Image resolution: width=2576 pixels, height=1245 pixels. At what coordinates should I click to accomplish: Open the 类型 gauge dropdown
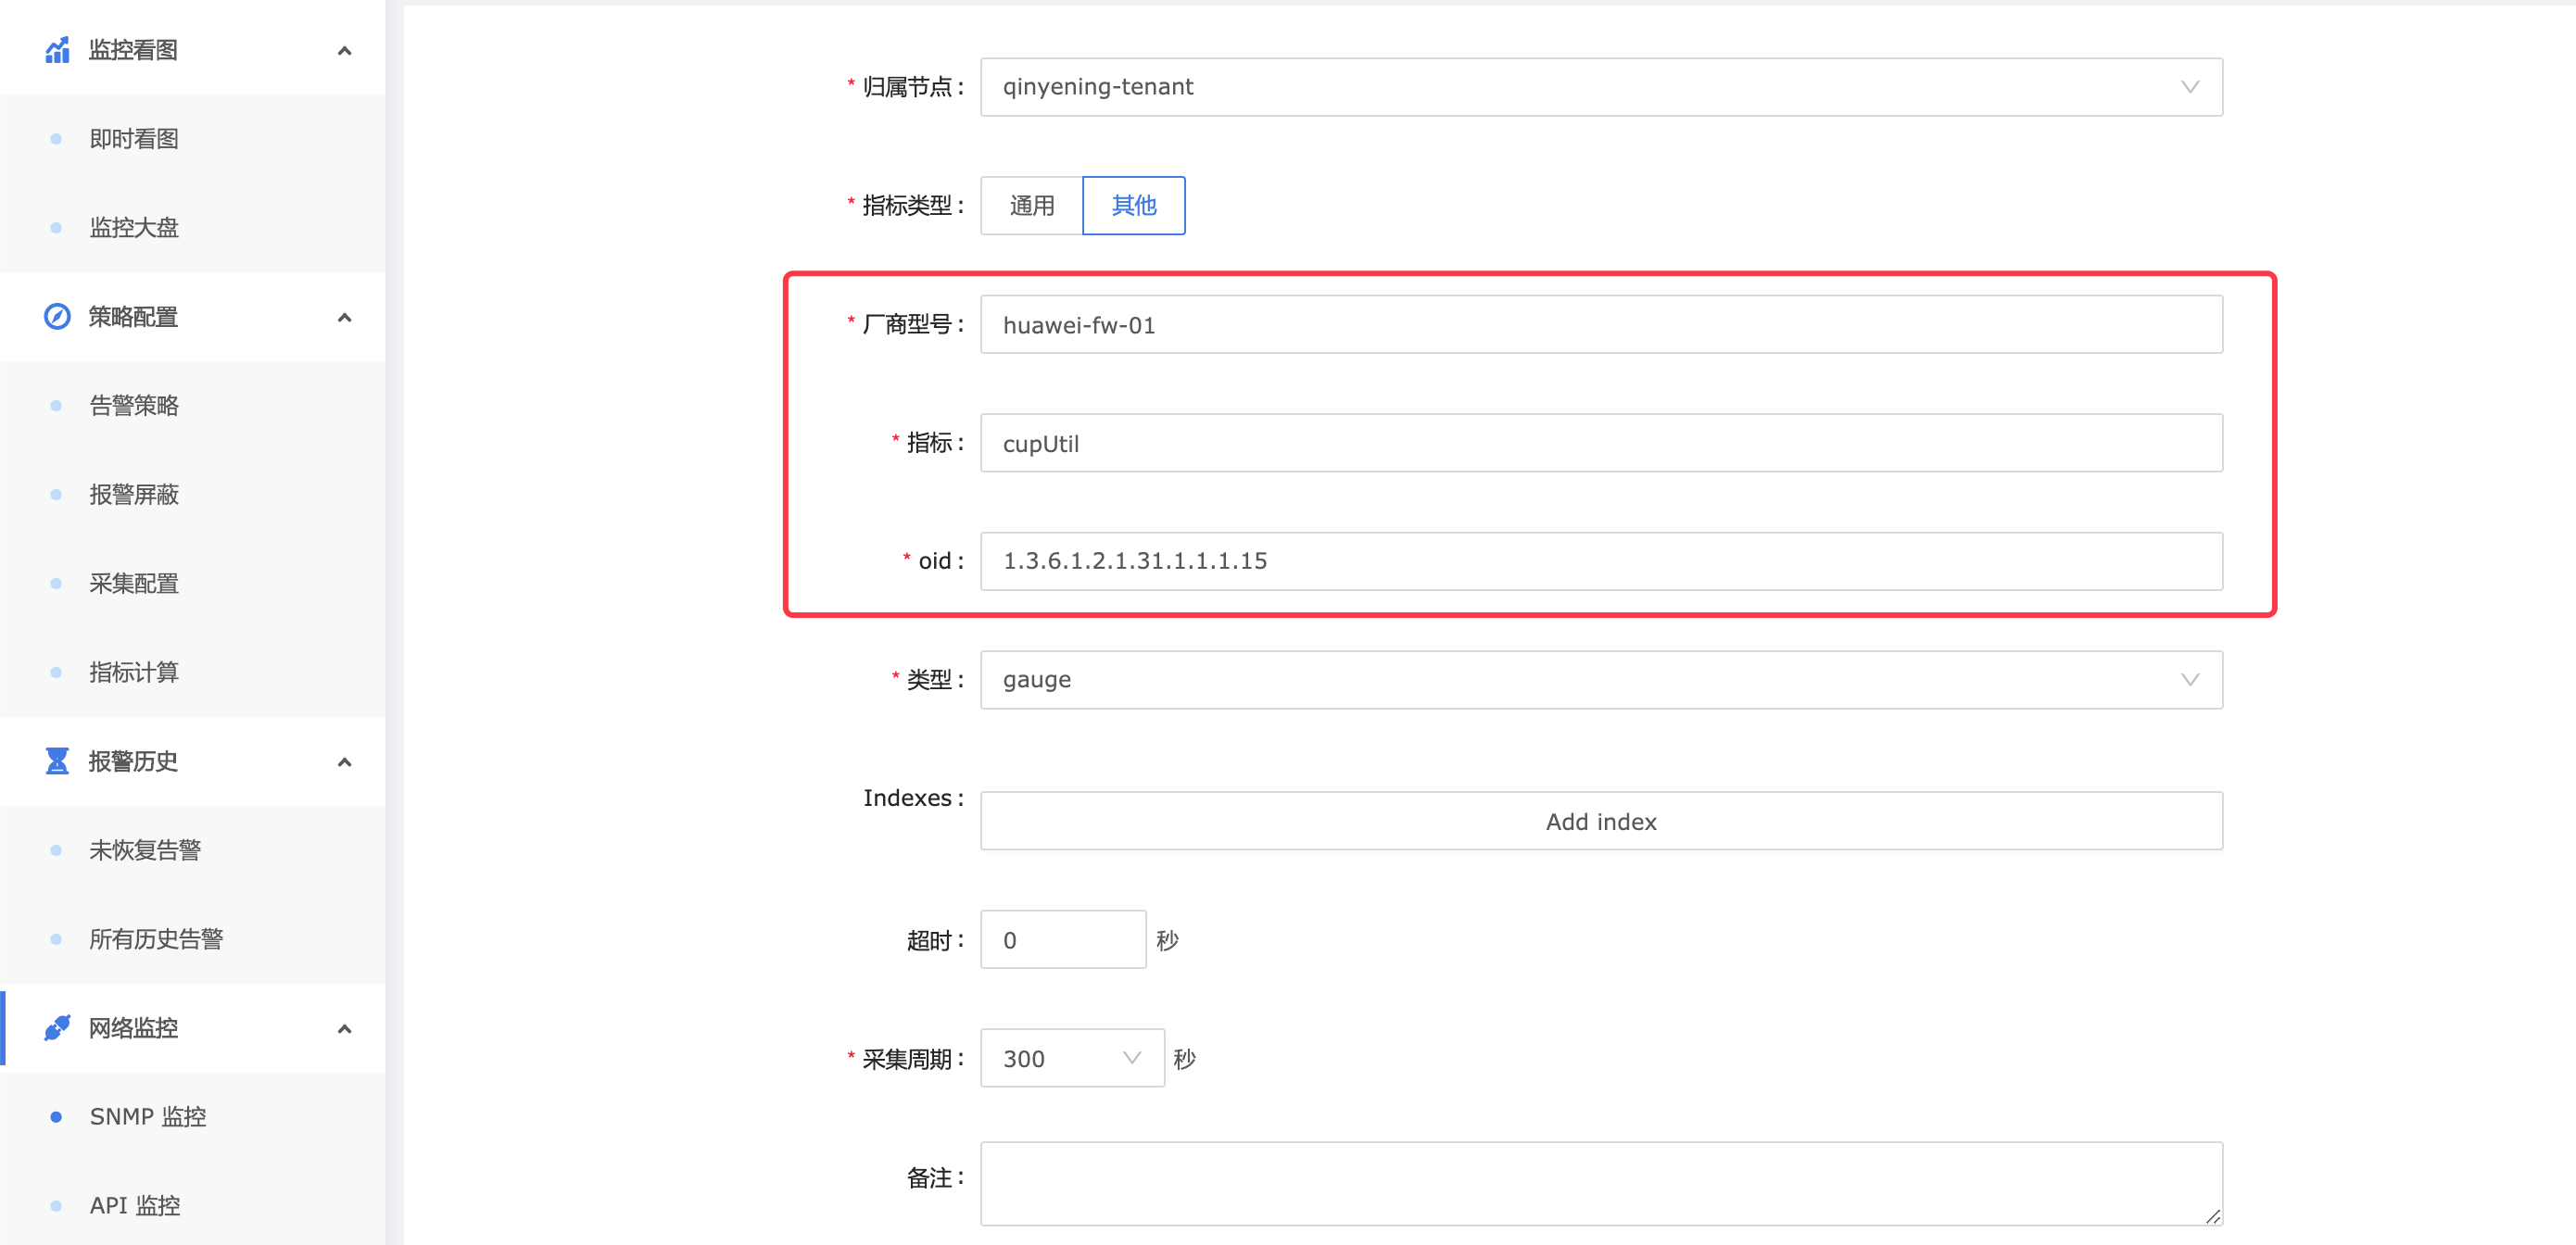coord(1600,680)
